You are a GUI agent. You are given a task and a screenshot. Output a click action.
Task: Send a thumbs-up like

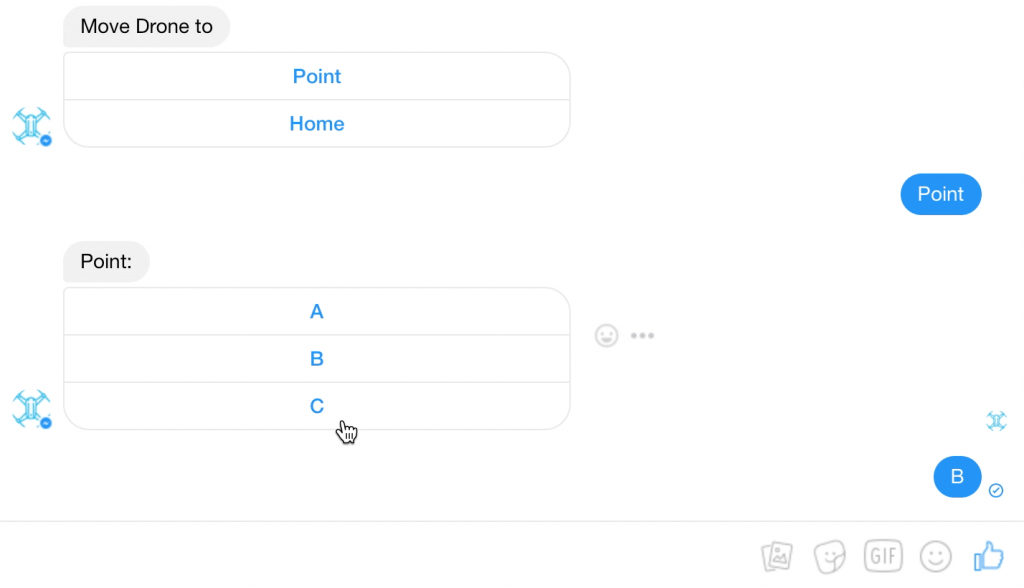coord(988,555)
